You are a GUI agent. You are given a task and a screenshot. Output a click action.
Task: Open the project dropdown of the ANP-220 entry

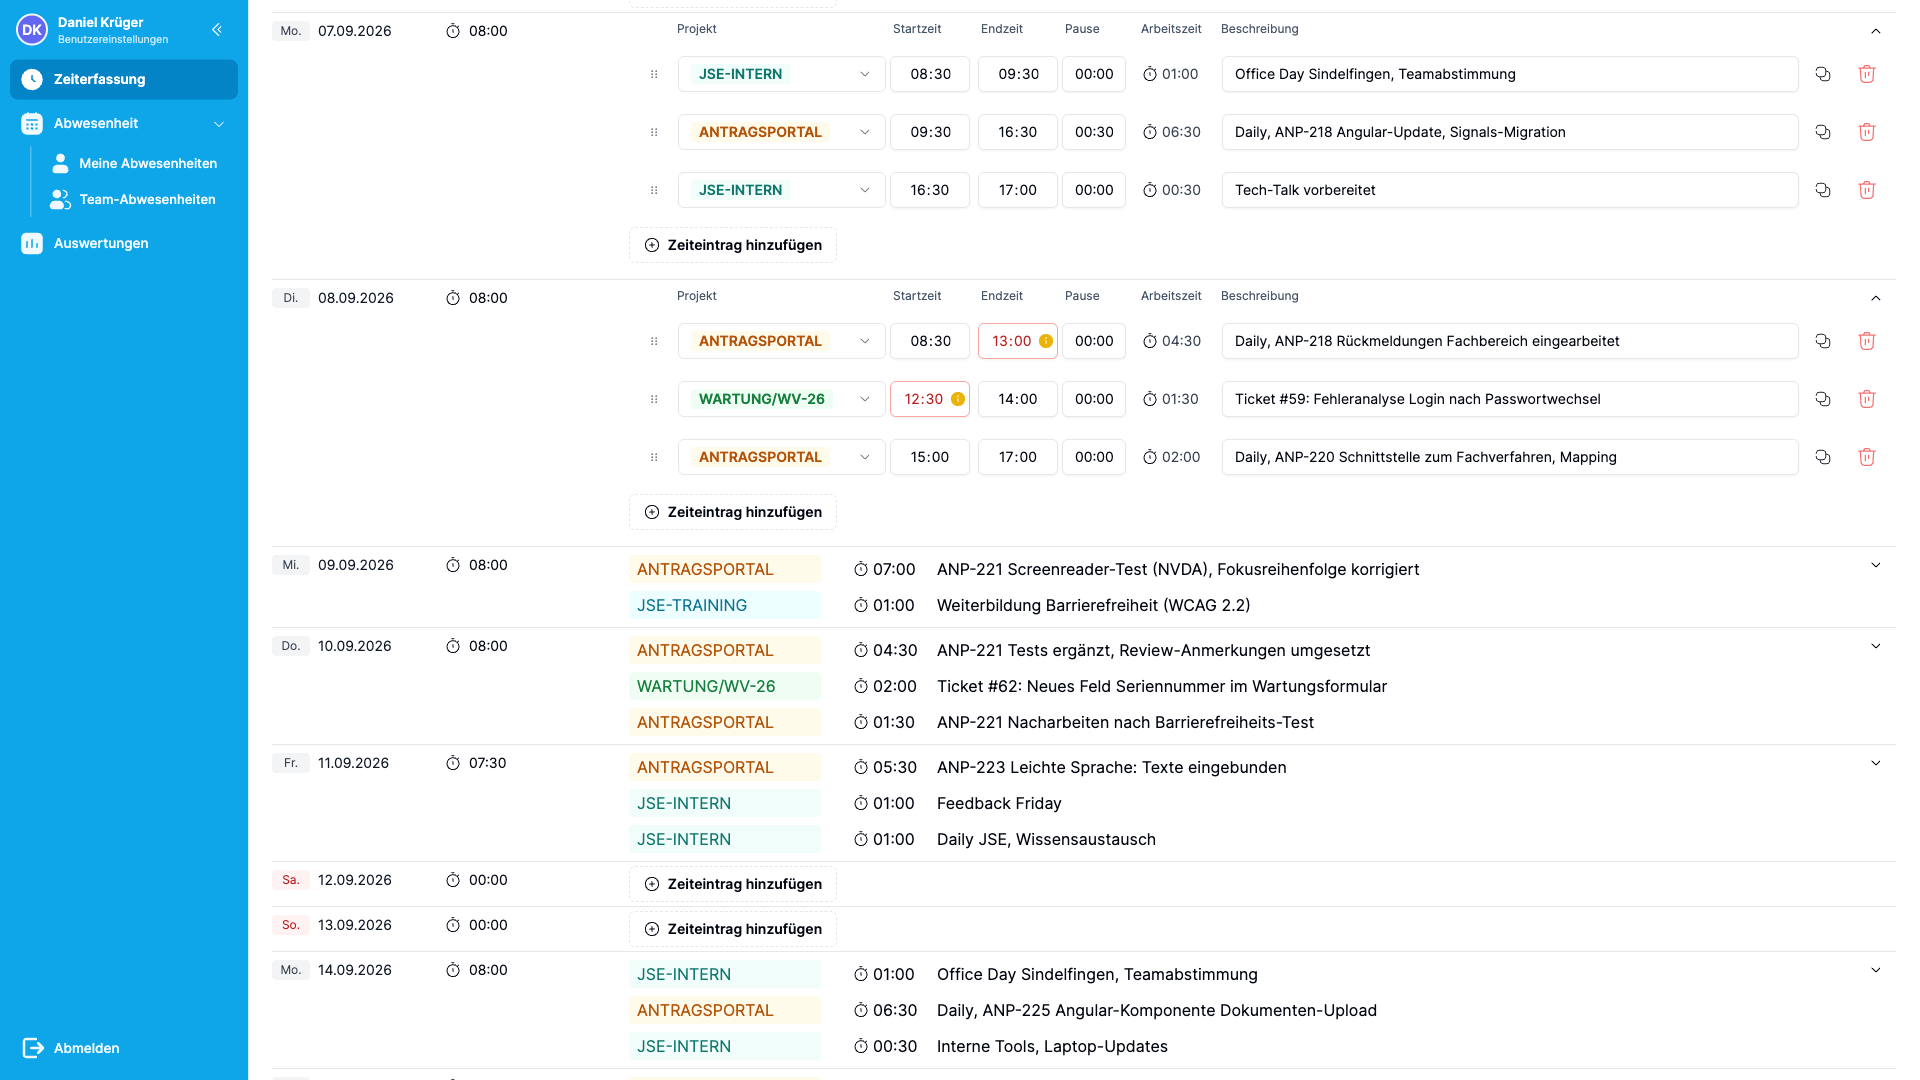pos(782,457)
